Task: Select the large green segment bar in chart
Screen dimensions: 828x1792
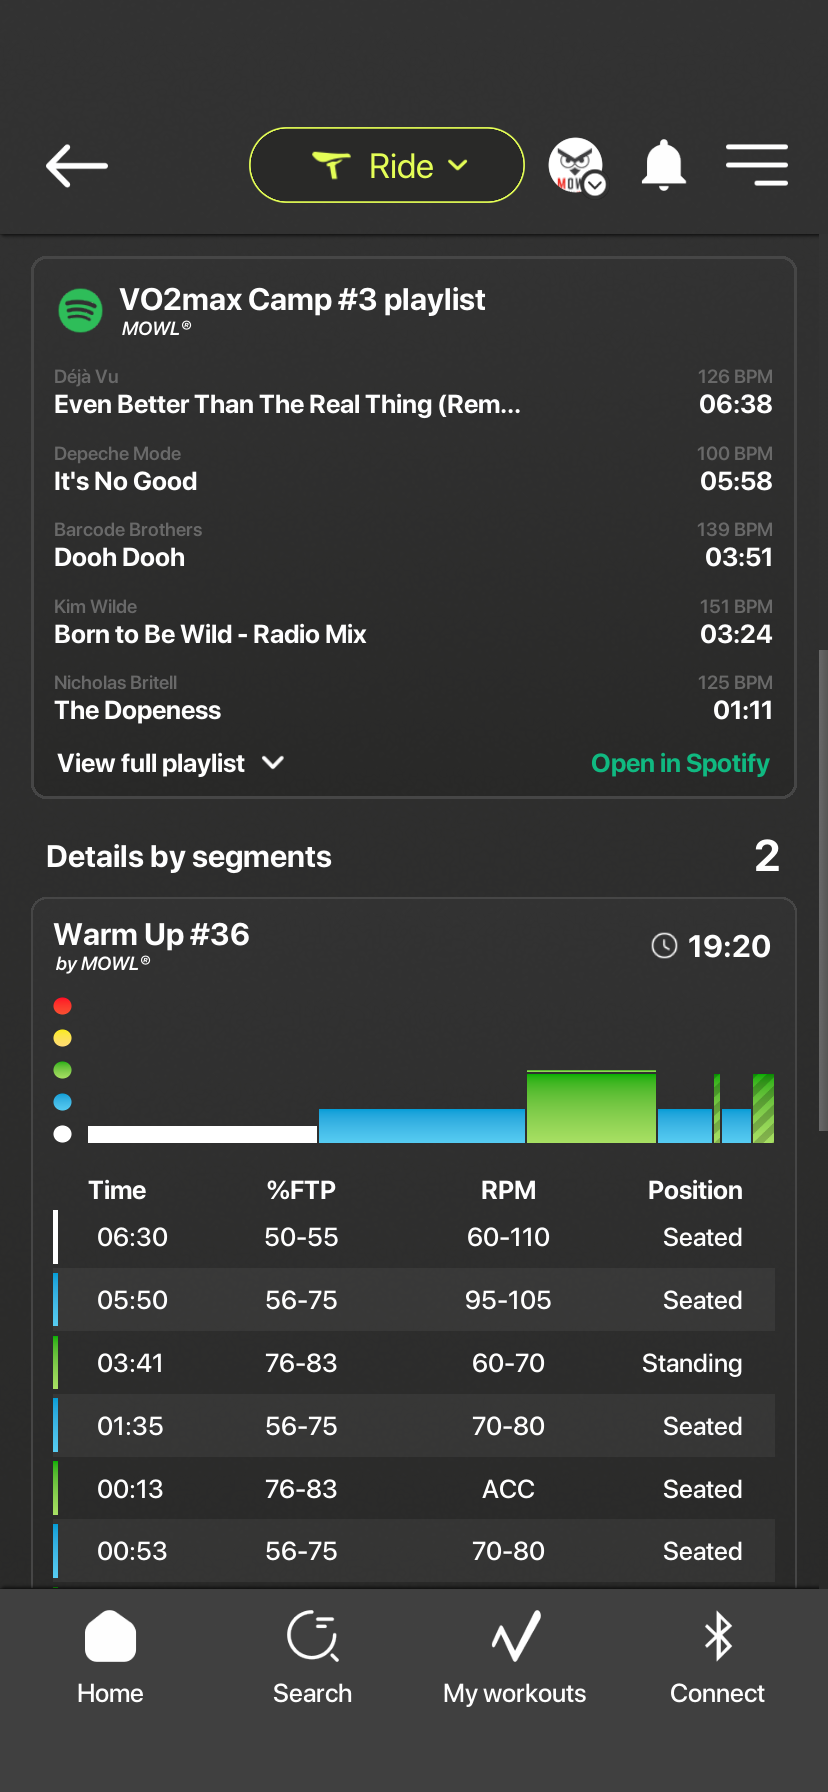Action: 591,1107
